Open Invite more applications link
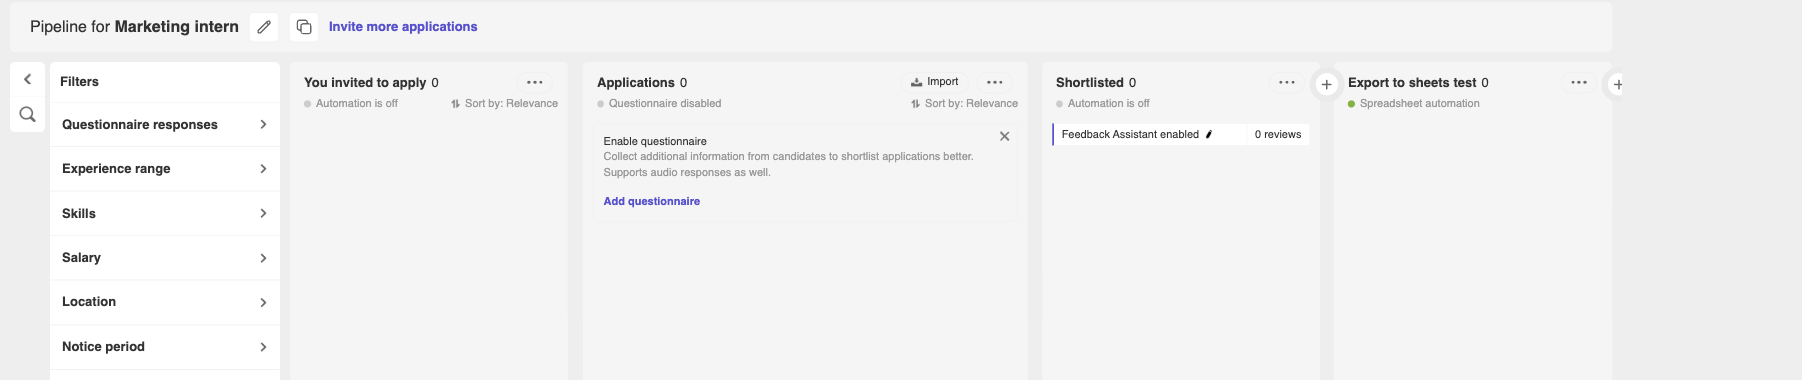Viewport: 1802px width, 380px height. (x=403, y=27)
